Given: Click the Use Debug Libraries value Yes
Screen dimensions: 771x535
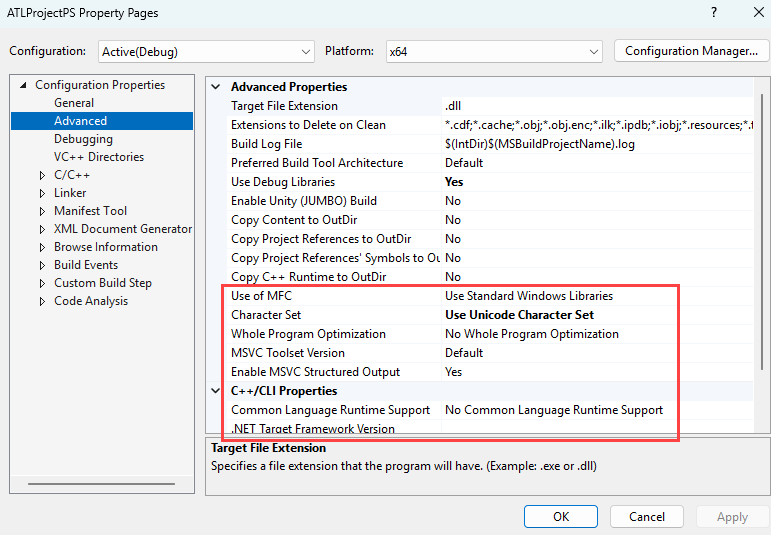Looking at the screenshot, I should (454, 182).
